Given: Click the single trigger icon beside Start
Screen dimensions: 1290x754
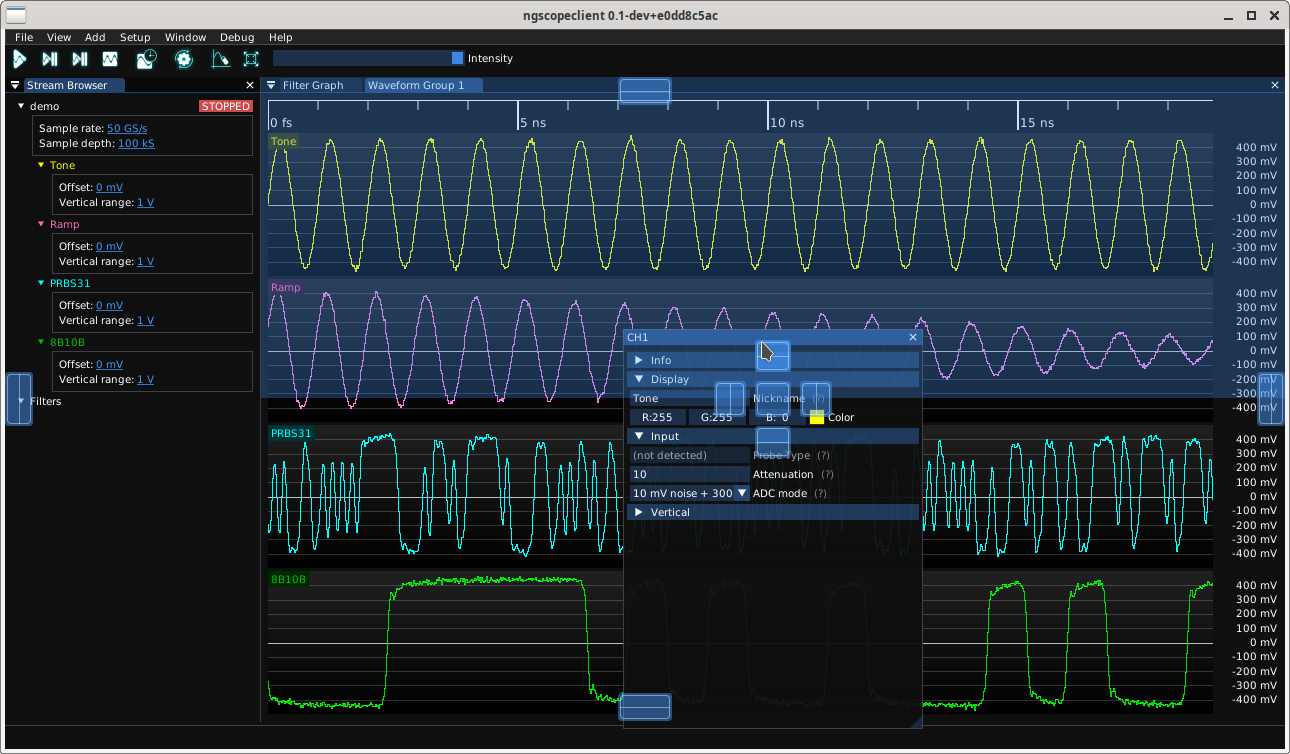Looking at the screenshot, I should (x=49, y=59).
